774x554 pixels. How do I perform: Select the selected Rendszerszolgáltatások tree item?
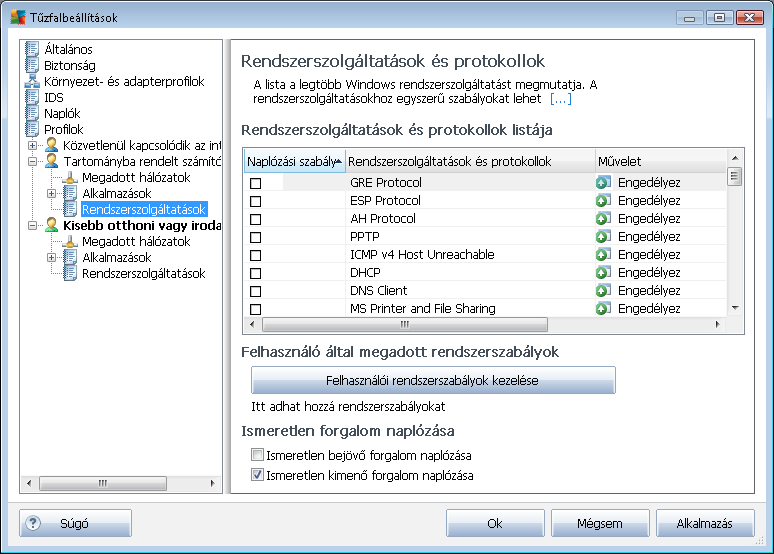point(143,209)
